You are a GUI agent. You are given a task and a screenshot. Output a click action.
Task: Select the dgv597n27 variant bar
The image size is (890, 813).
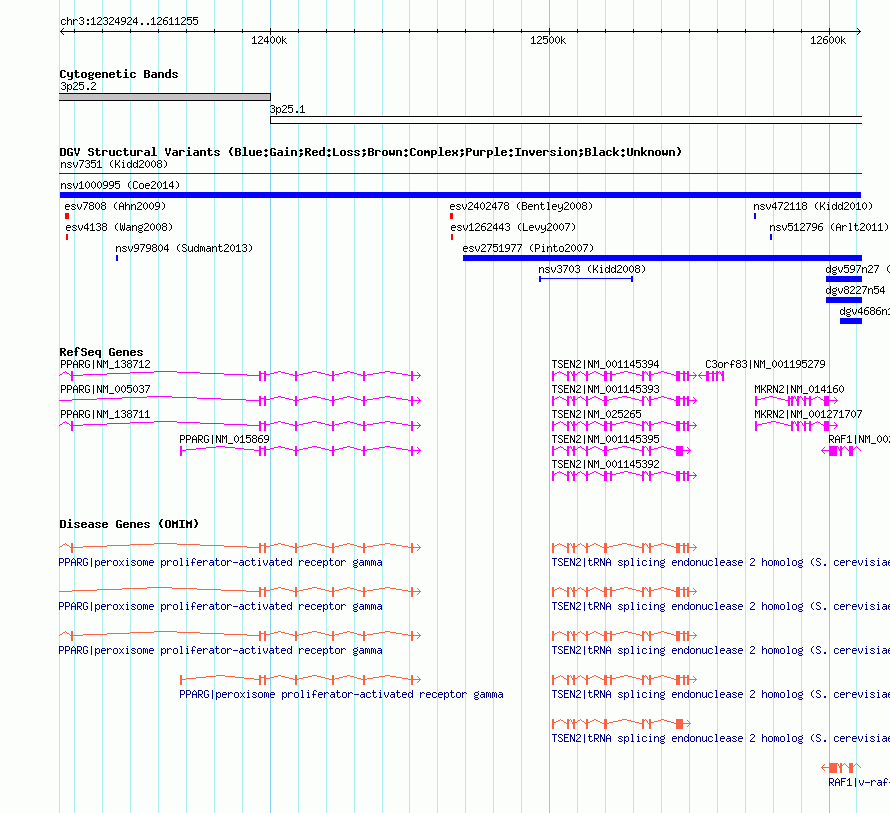843,279
